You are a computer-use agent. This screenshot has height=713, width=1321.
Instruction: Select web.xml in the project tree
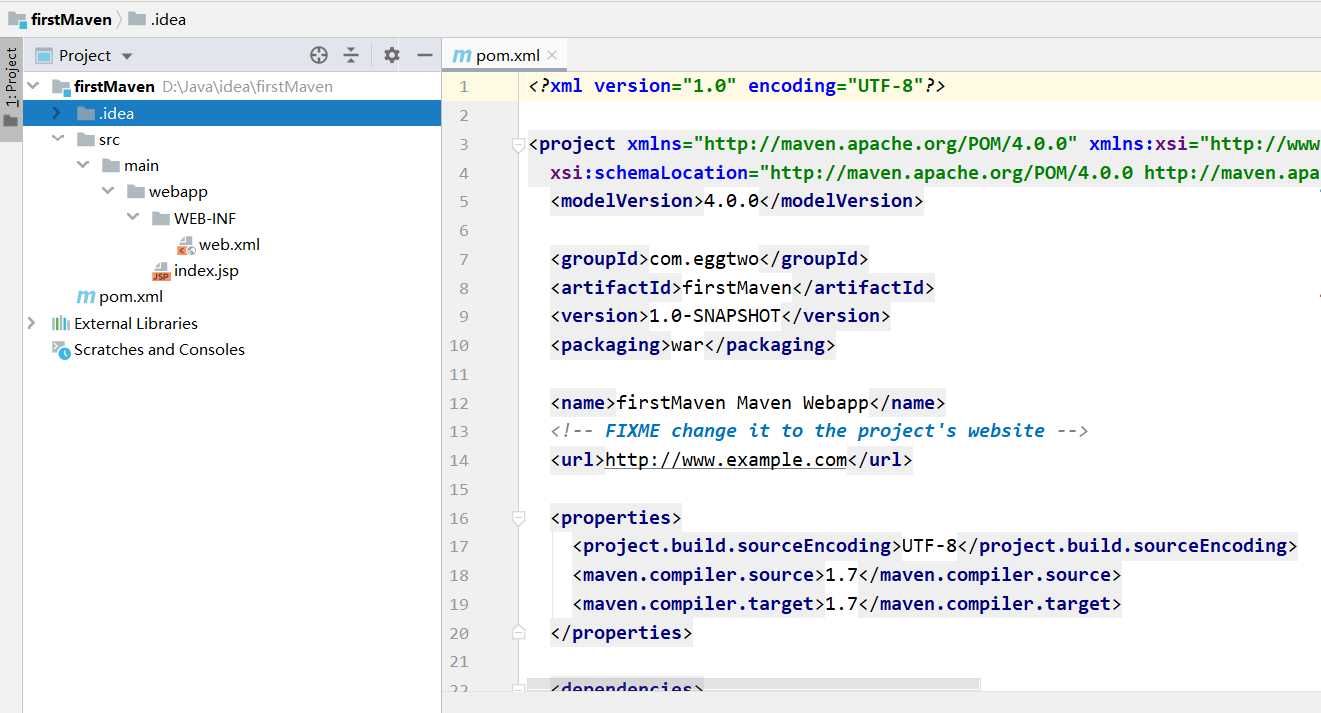coord(229,244)
